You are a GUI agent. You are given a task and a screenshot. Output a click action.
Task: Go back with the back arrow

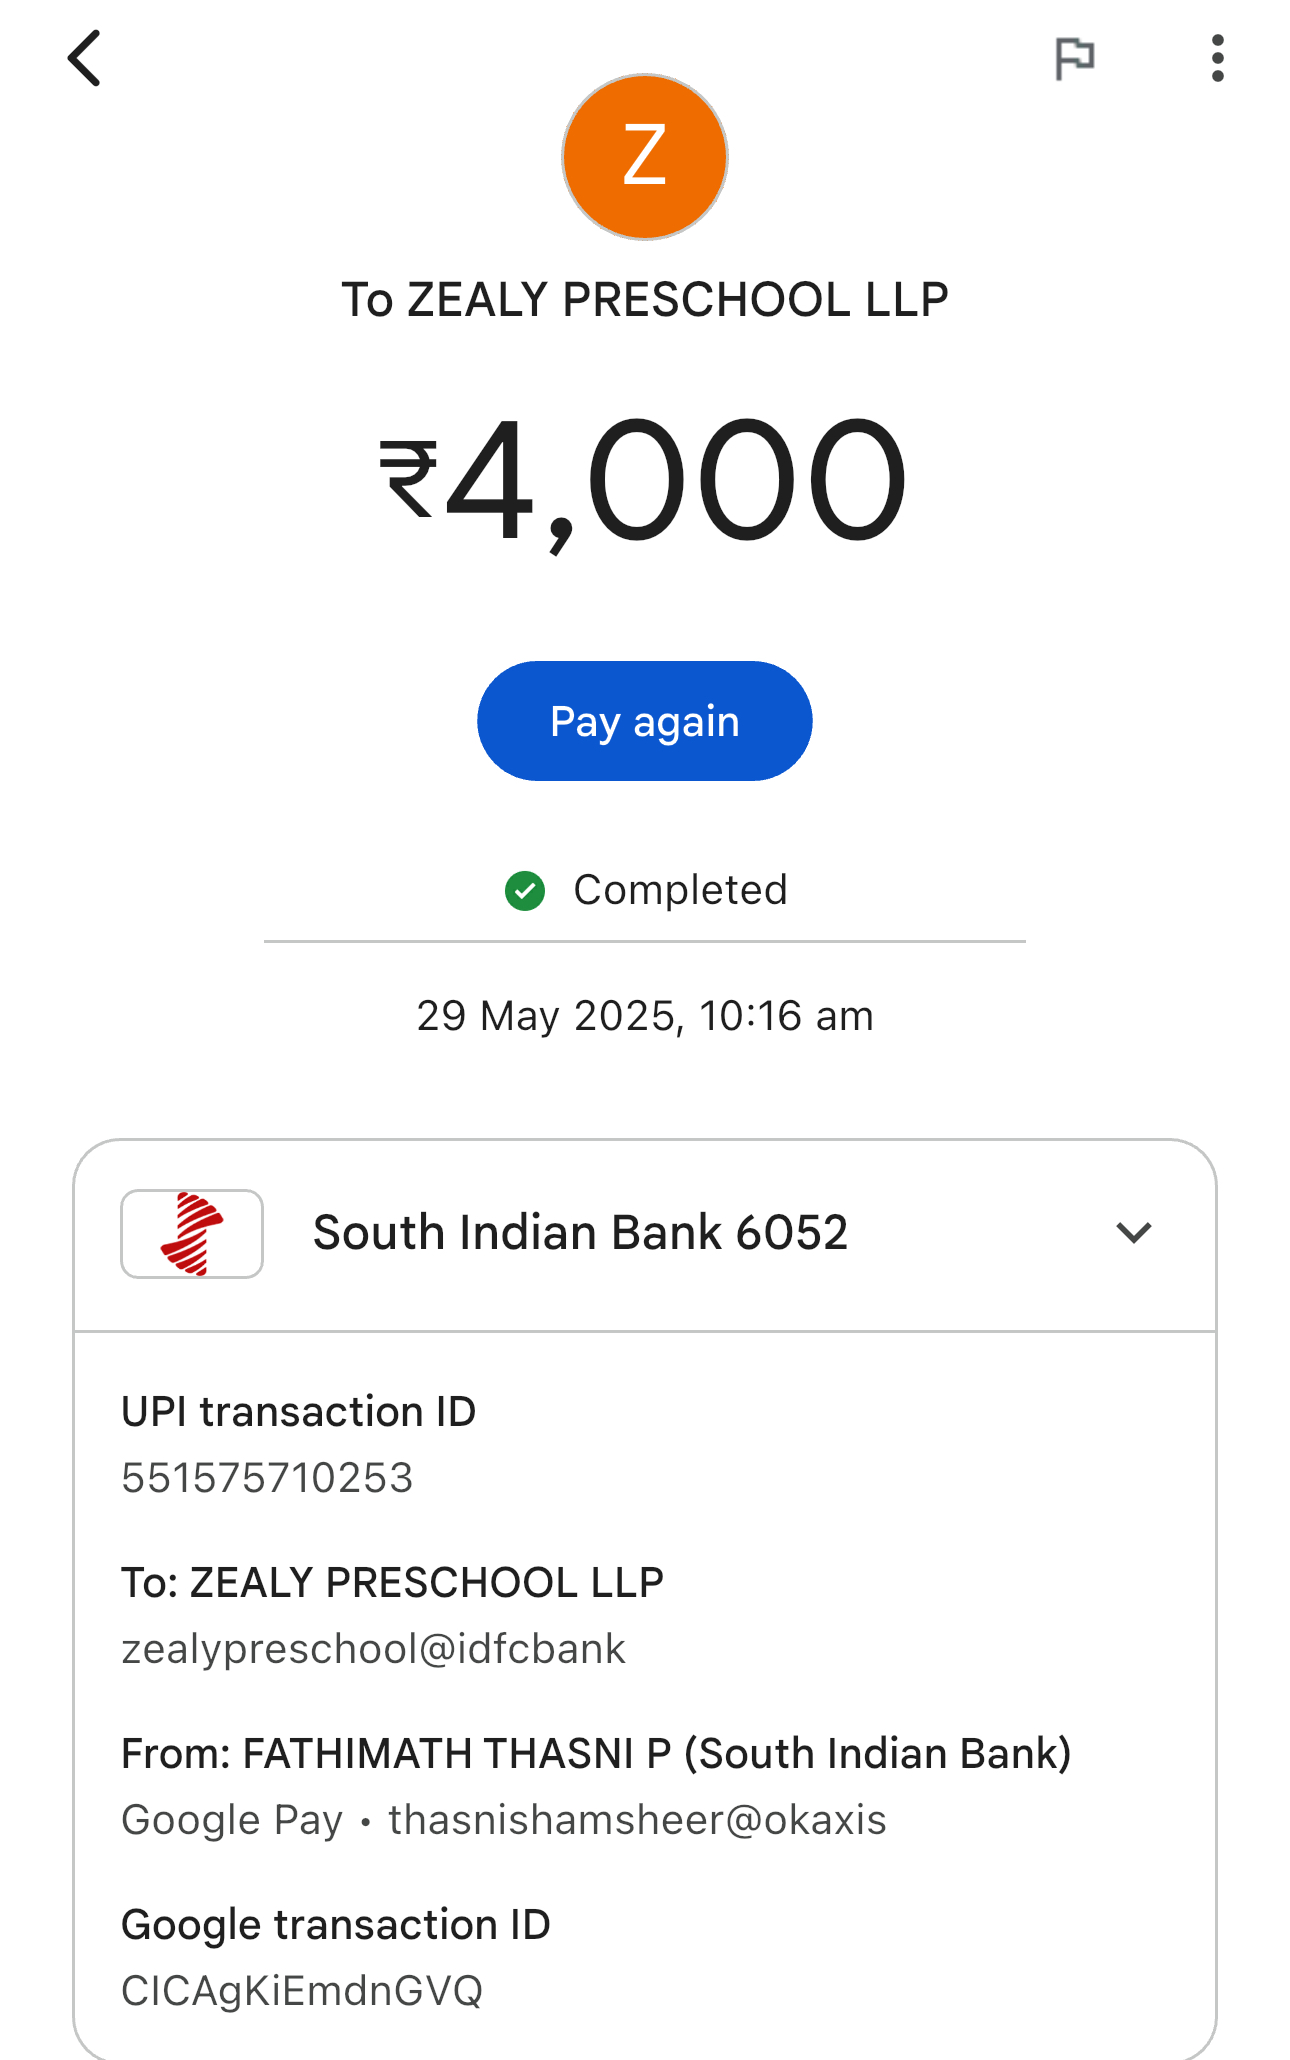coord(85,58)
